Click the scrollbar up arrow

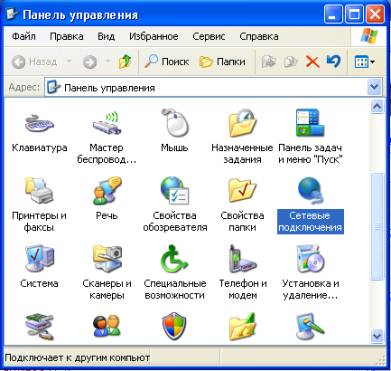[x=377, y=106]
